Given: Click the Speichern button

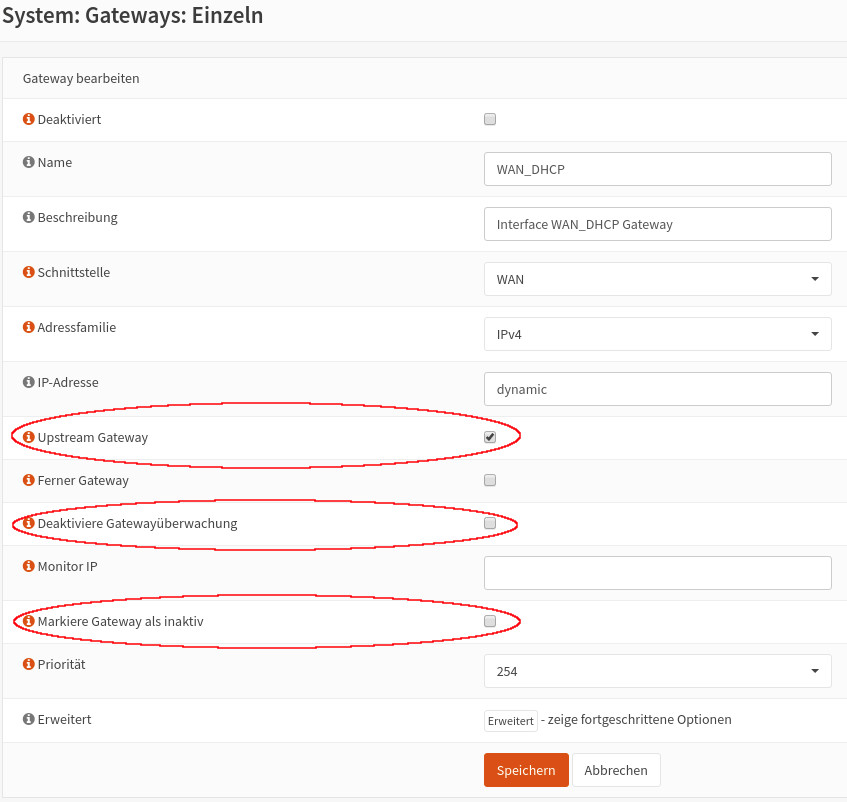Looking at the screenshot, I should pos(526,770).
